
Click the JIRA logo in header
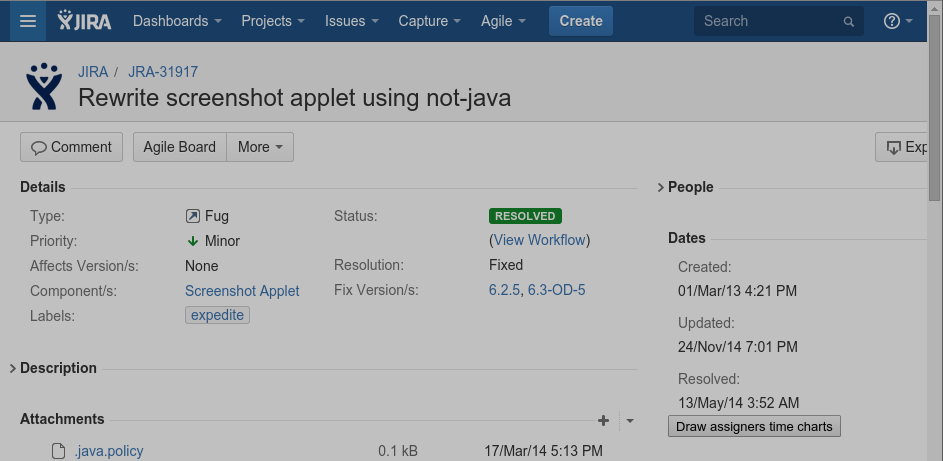tap(84, 21)
